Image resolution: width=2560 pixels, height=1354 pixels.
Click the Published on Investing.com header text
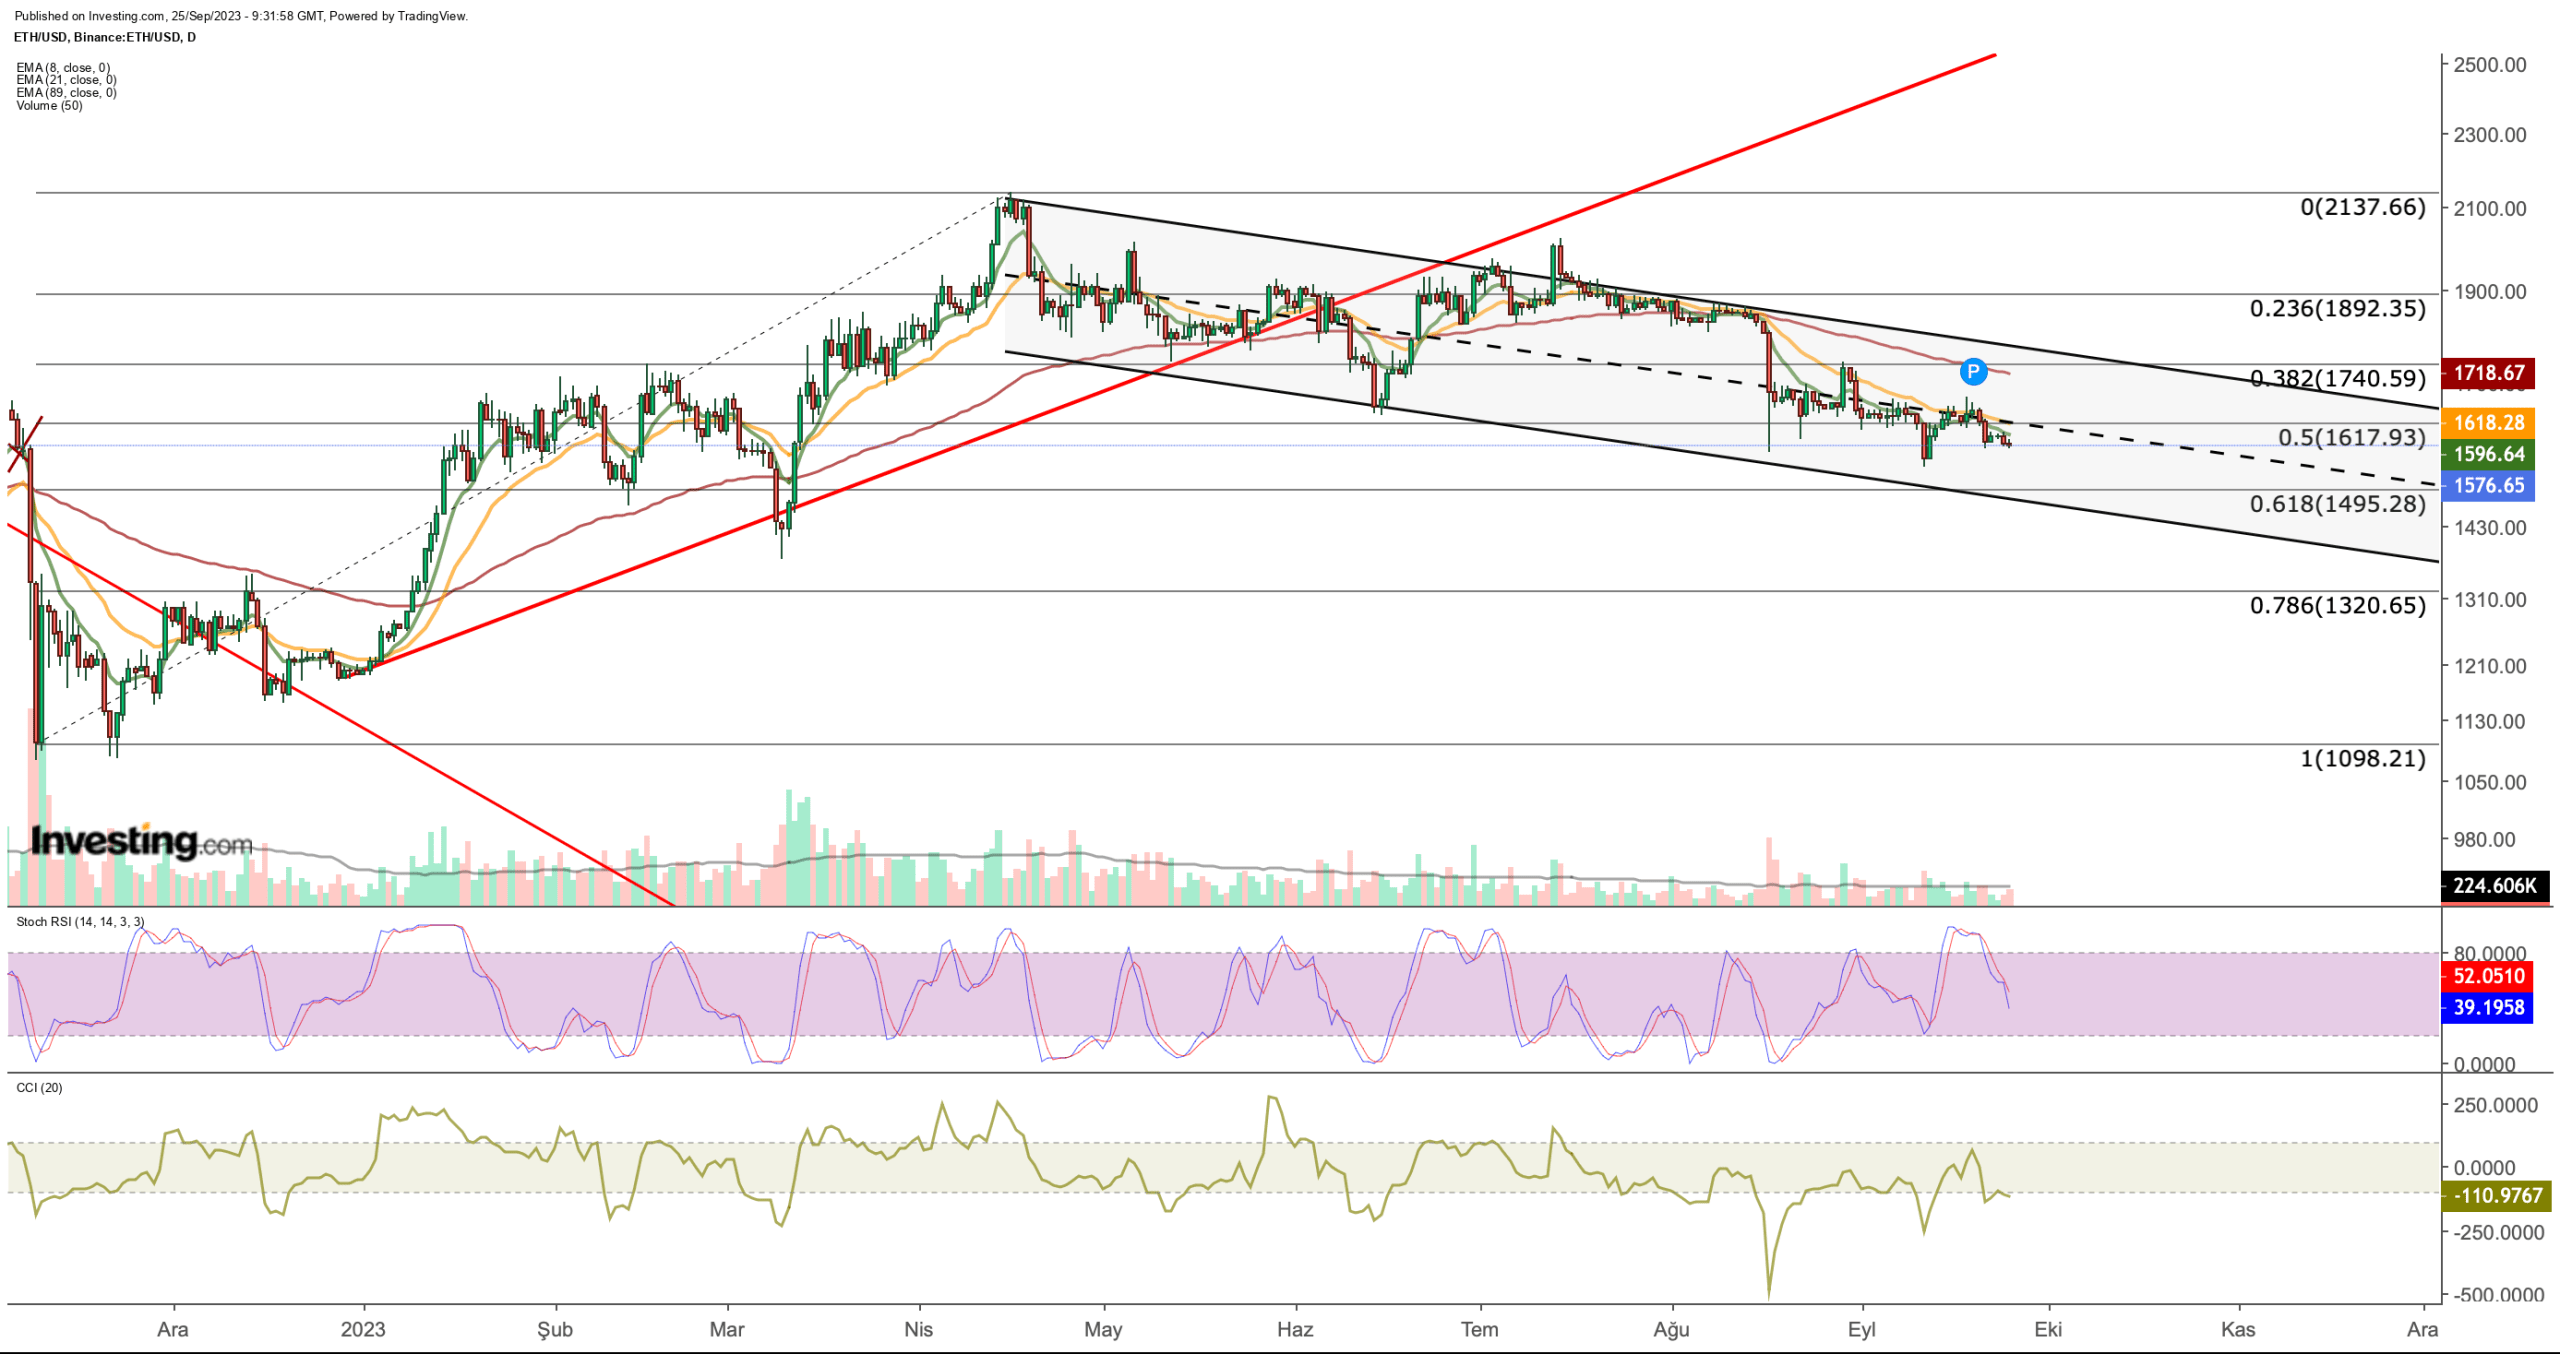[241, 16]
